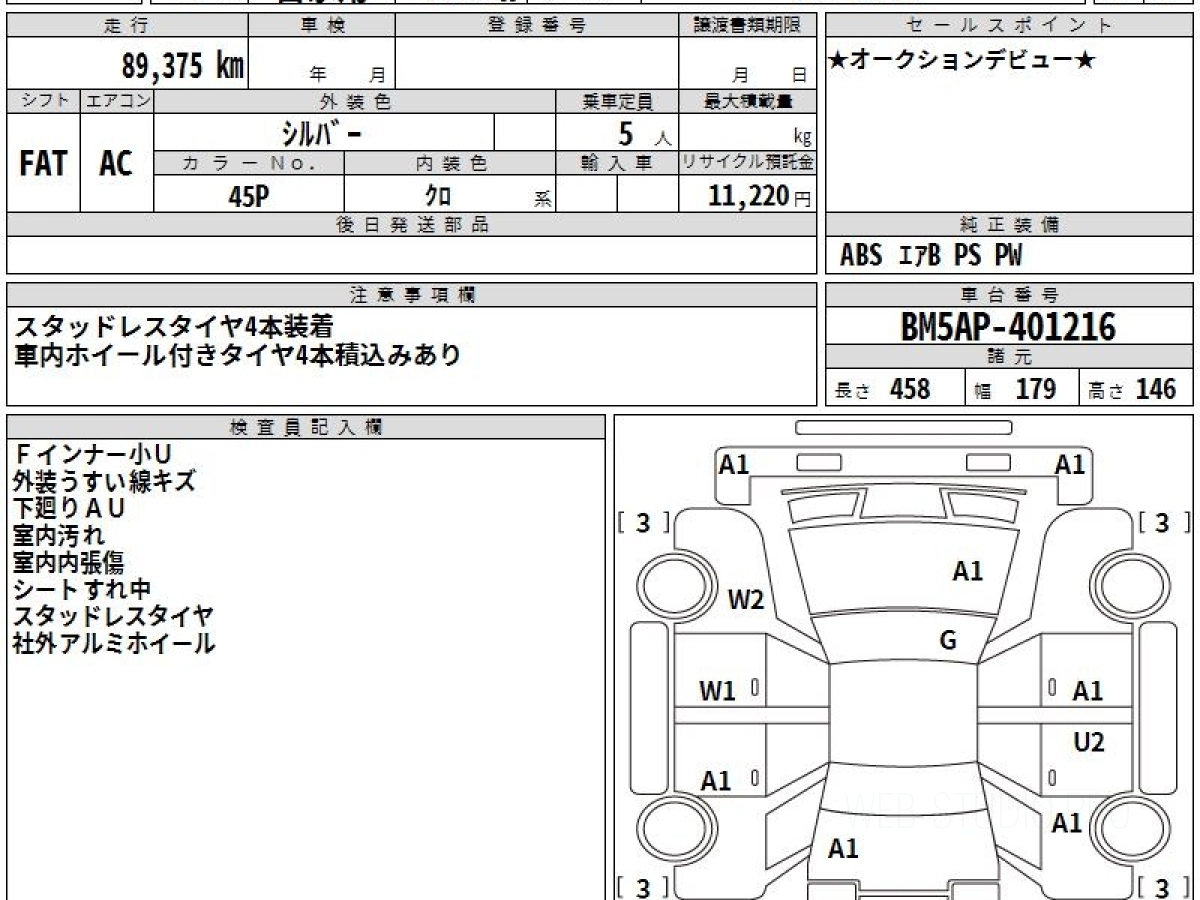The height and width of the screenshot is (900, 1200).
Task: Select the exterior color シルバー
Action: [321, 133]
